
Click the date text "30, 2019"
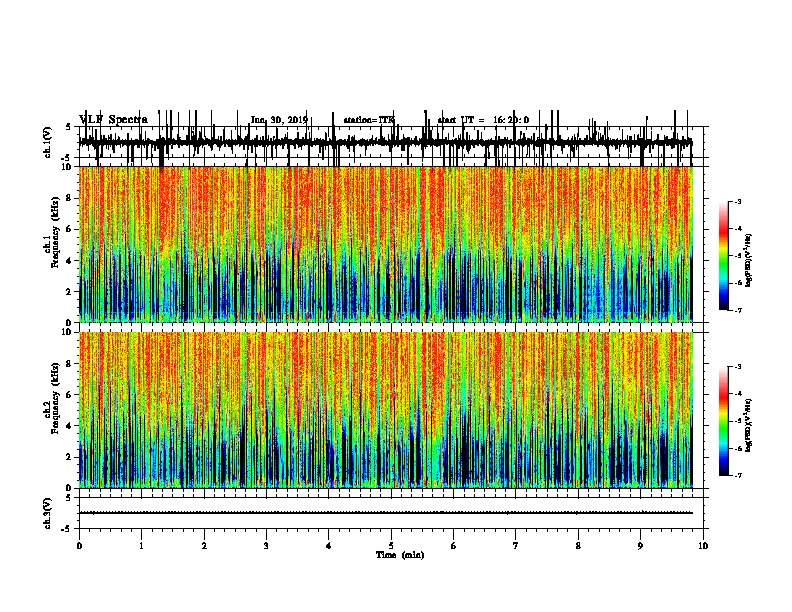289,120
